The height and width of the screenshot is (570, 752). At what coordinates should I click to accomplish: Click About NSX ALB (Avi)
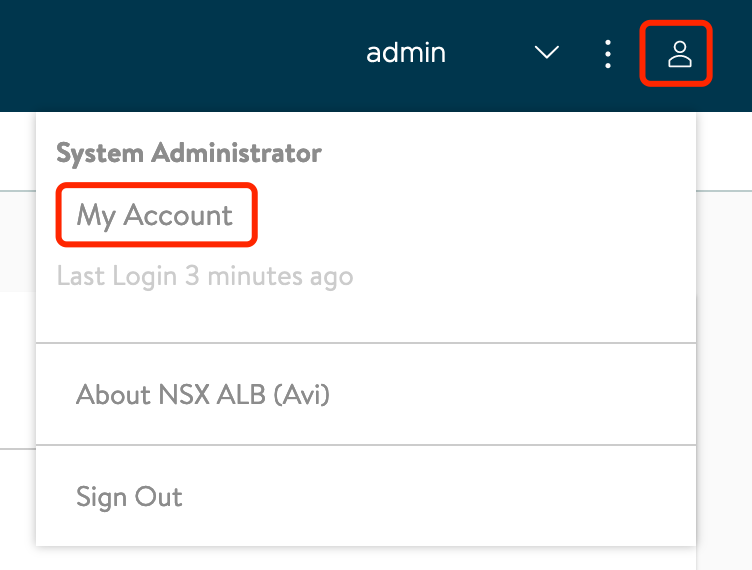[x=203, y=395]
